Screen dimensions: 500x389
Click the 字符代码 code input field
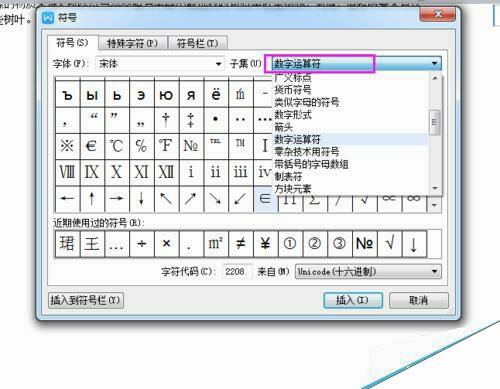(236, 272)
